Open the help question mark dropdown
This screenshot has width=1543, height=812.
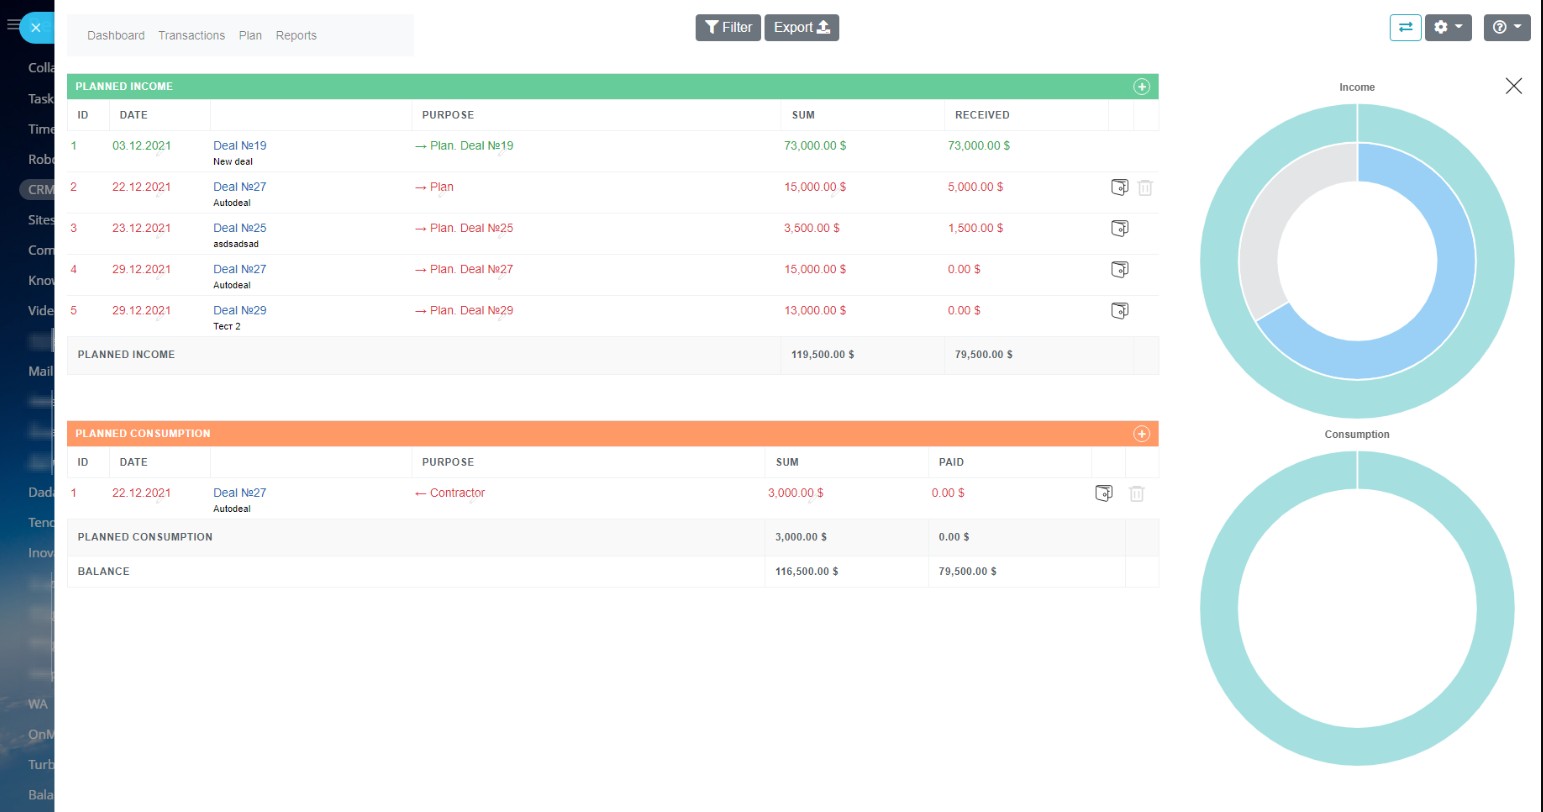1506,28
